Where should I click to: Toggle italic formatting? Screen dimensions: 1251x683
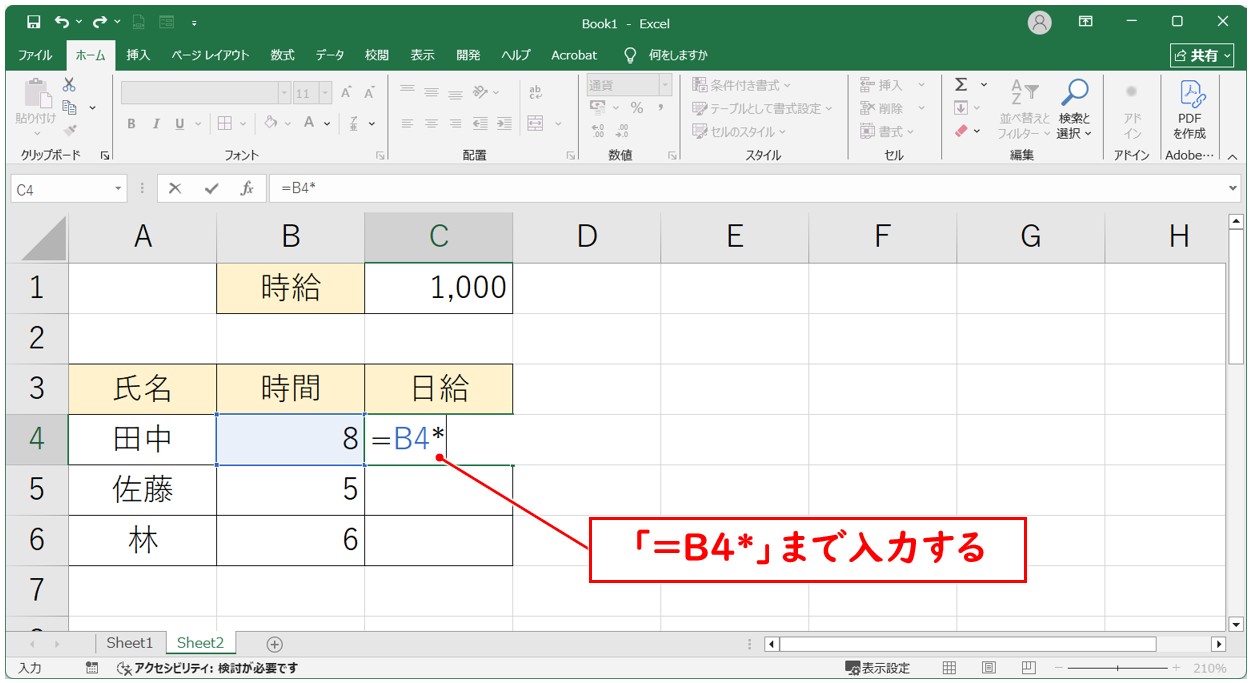156,124
